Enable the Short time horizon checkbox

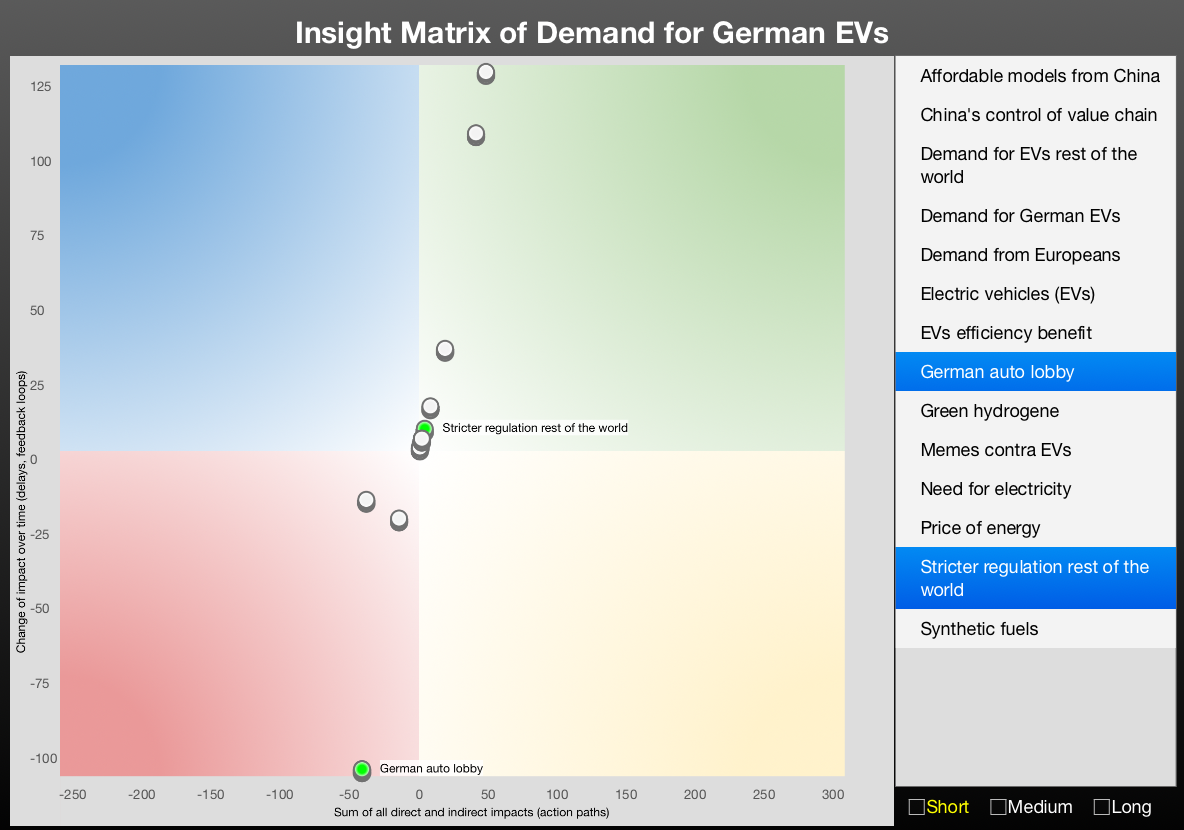(x=916, y=807)
